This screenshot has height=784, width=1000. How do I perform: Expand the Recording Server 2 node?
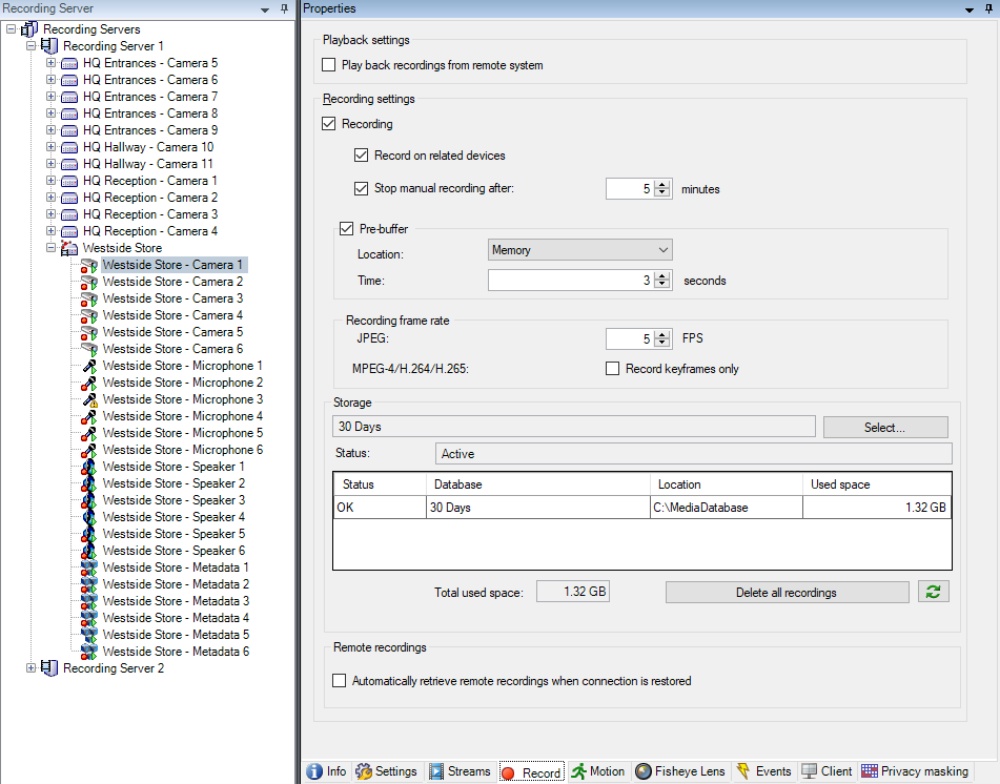[31, 668]
